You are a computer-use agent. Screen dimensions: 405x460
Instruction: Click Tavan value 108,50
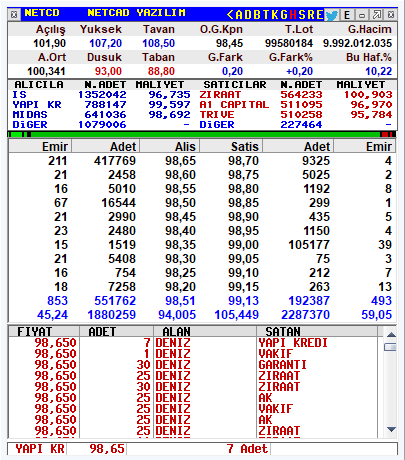click(159, 43)
